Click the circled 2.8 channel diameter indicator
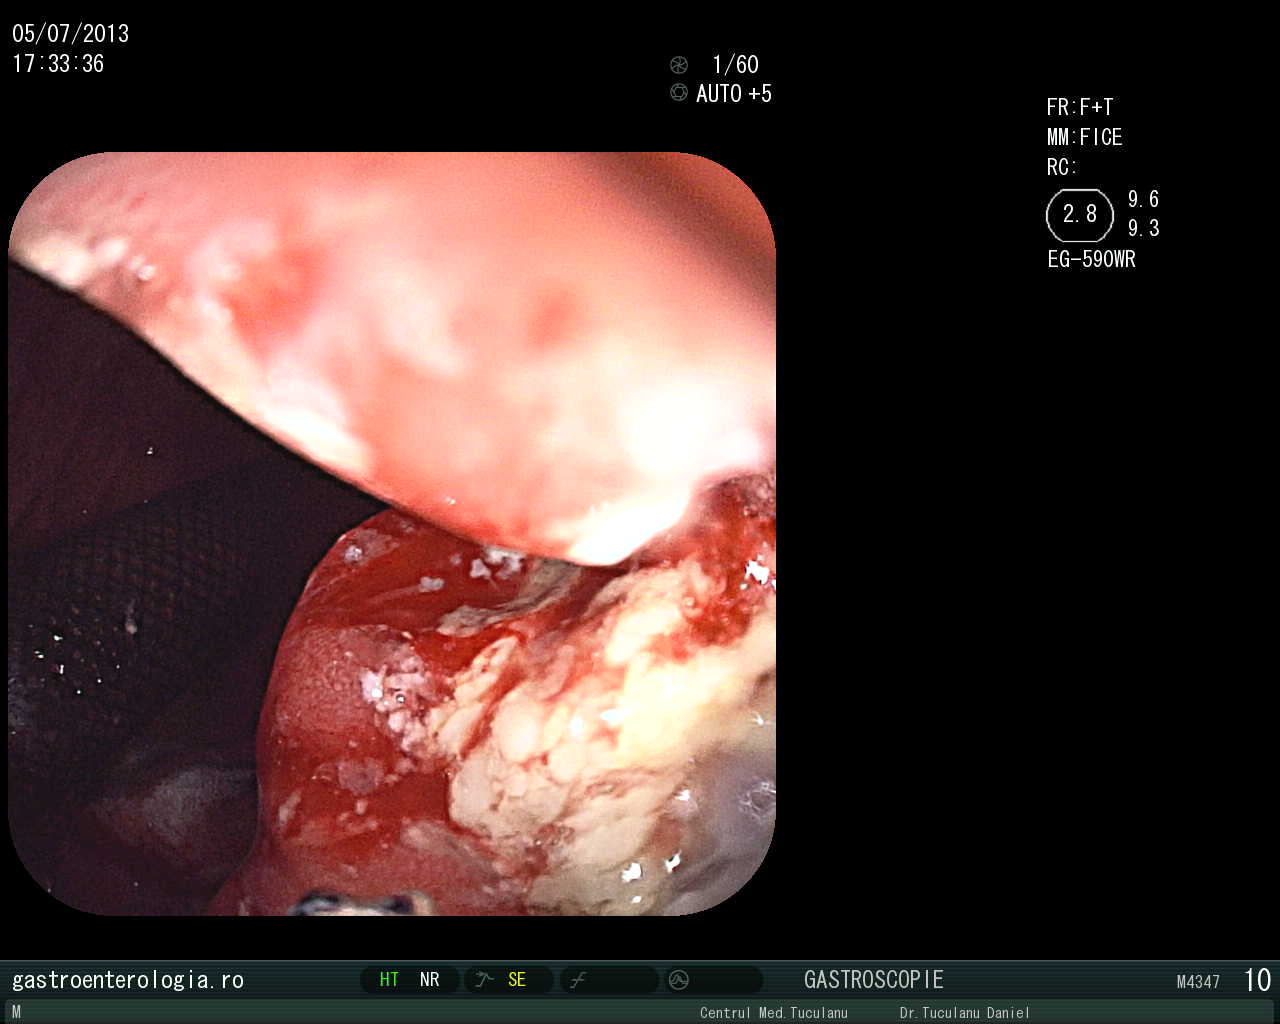This screenshot has height=1024, width=1280. click(x=1080, y=215)
